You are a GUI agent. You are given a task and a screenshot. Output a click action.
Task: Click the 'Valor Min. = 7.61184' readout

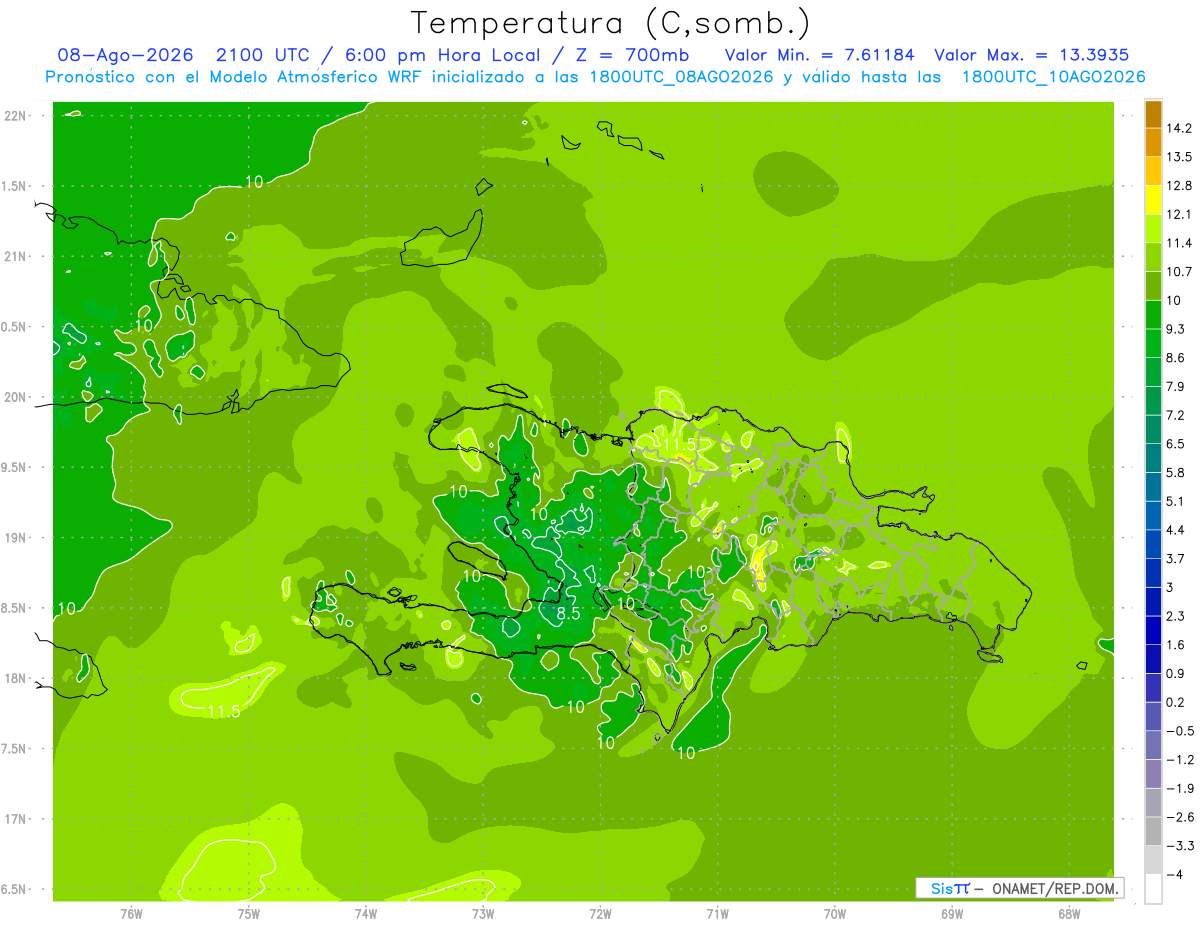click(x=820, y=55)
